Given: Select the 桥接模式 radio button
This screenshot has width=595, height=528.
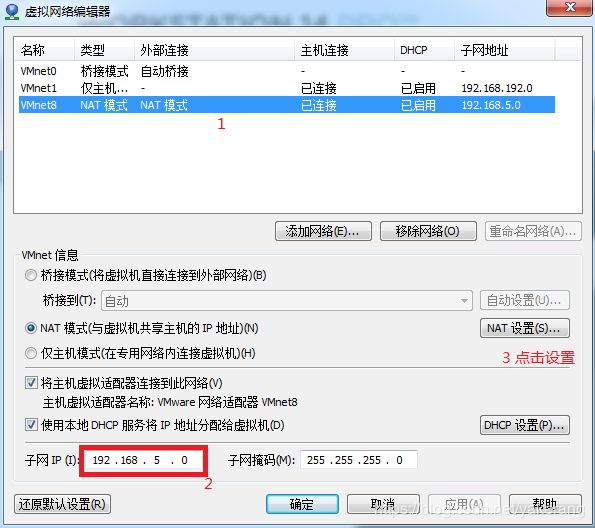Looking at the screenshot, I should coord(31,275).
